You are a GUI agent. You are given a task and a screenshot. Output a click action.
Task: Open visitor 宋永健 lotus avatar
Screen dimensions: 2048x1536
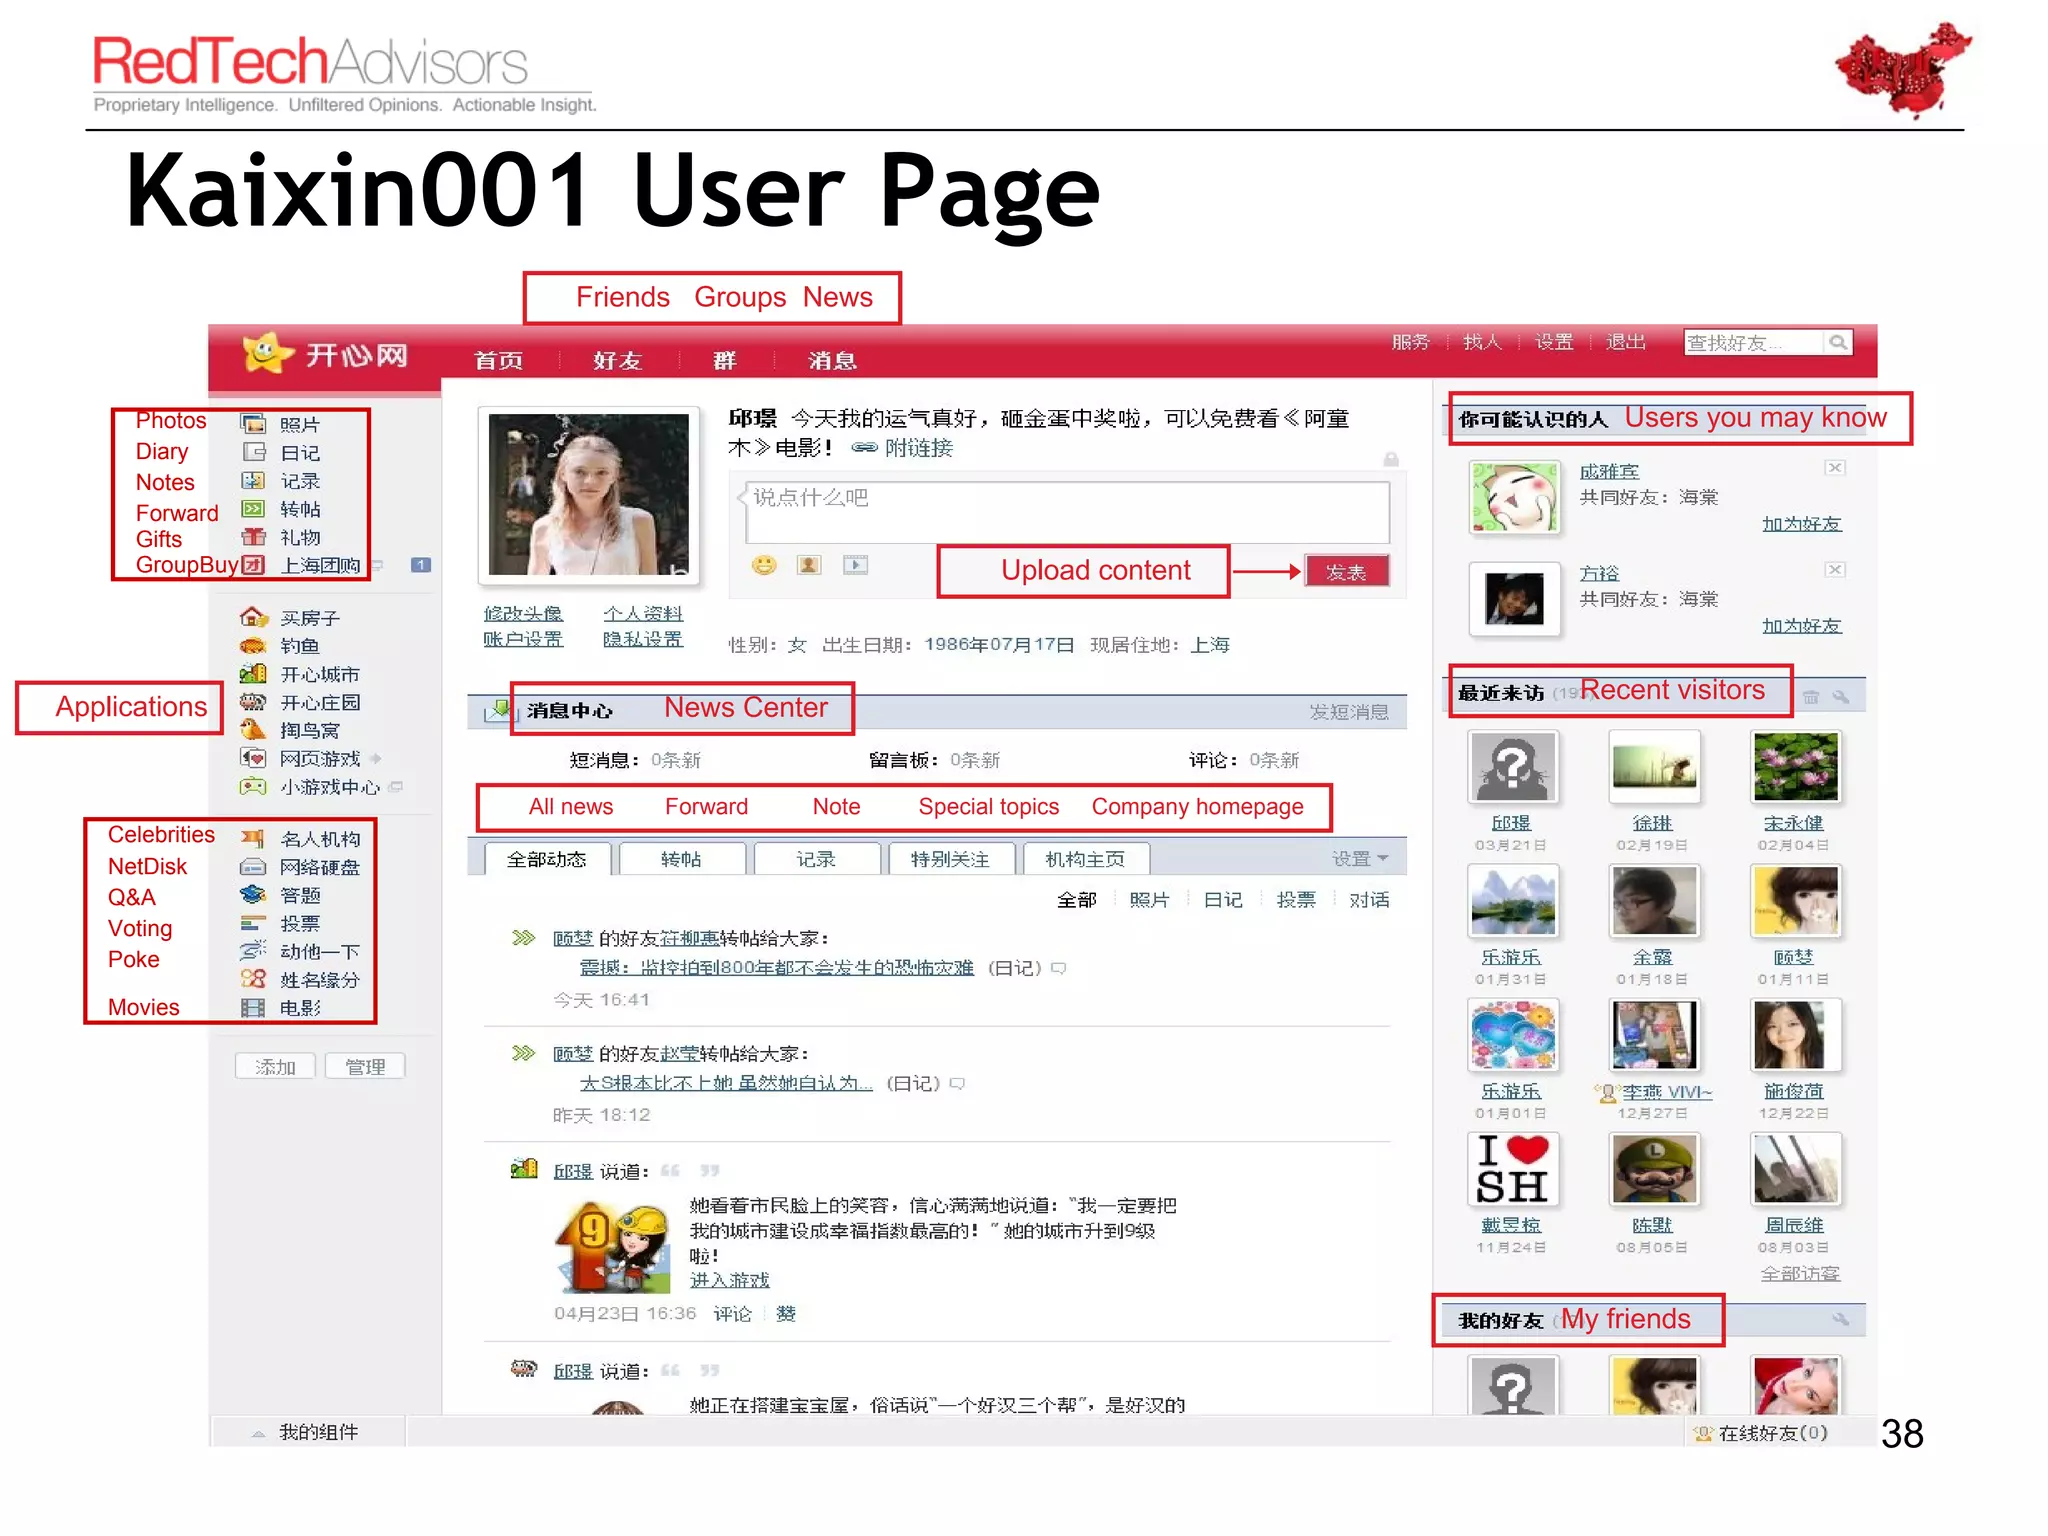click(1795, 767)
